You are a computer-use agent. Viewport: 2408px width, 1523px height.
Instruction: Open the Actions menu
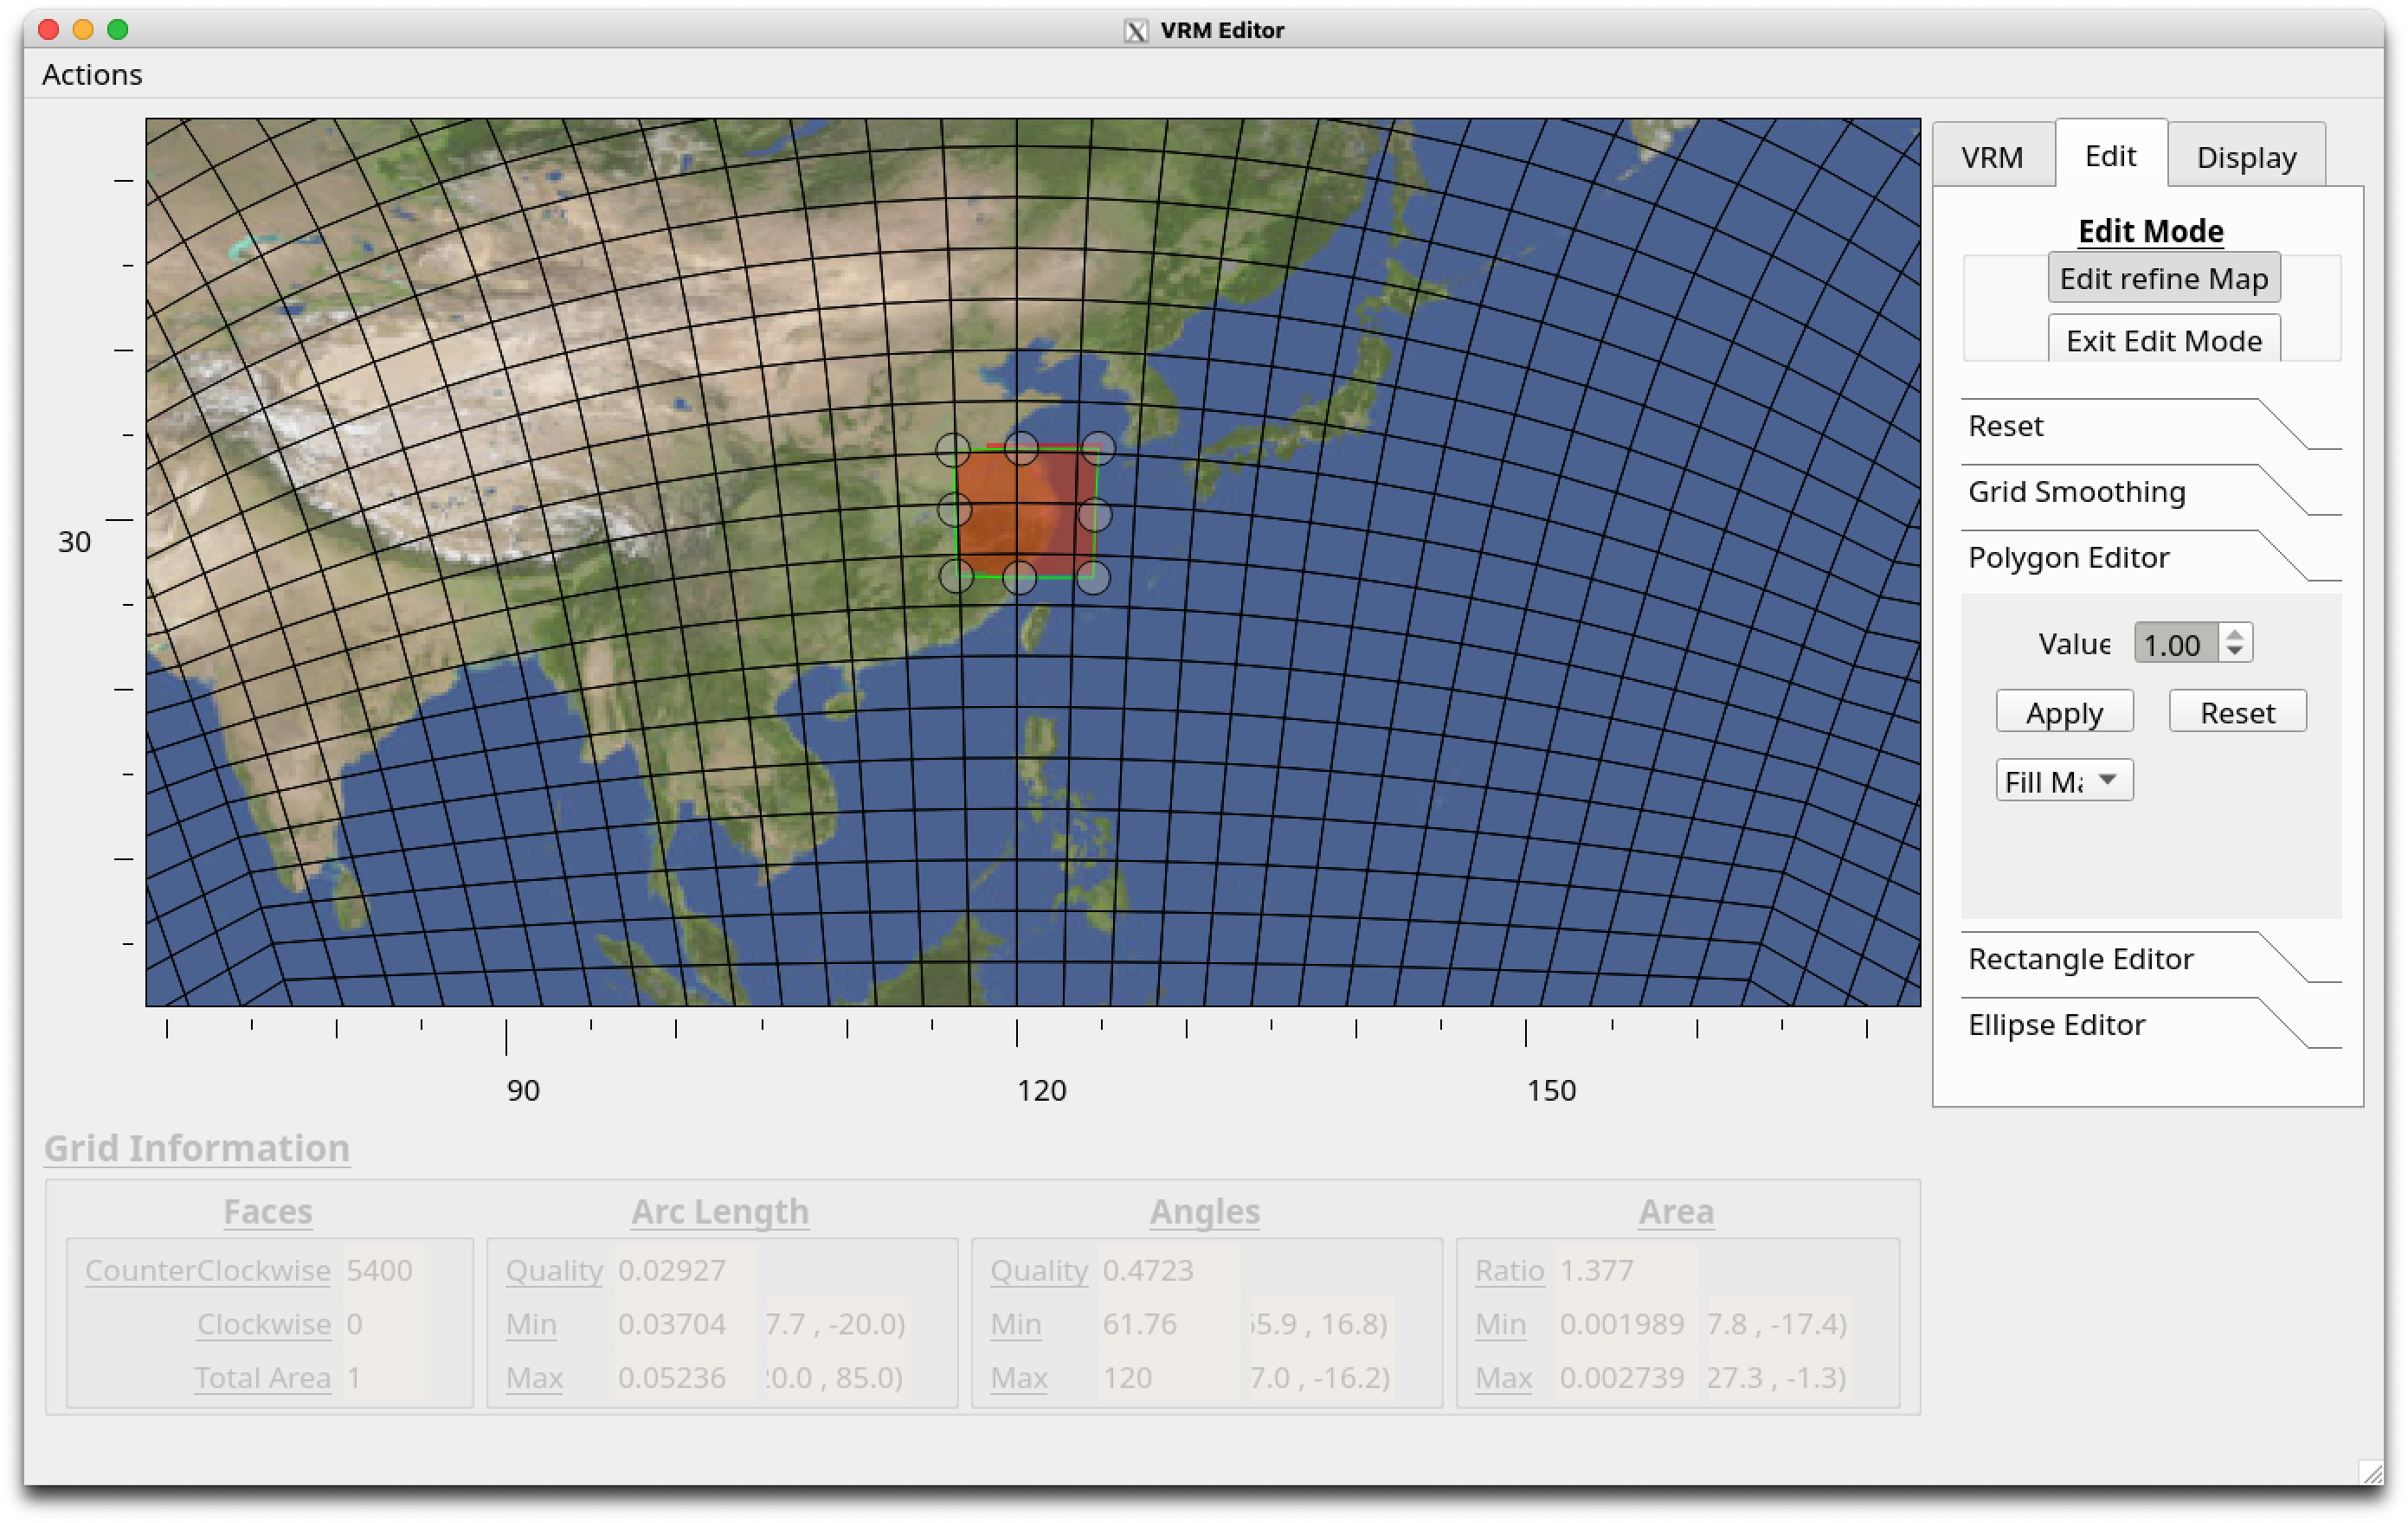coord(92,74)
